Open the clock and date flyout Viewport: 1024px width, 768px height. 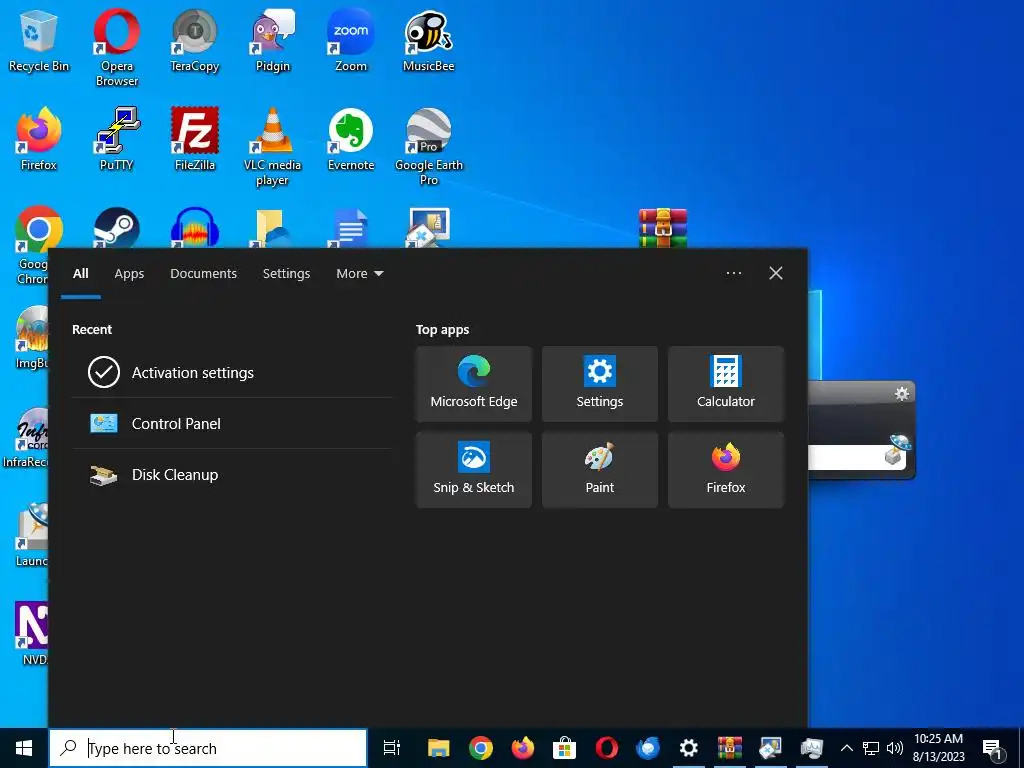[x=938, y=748]
